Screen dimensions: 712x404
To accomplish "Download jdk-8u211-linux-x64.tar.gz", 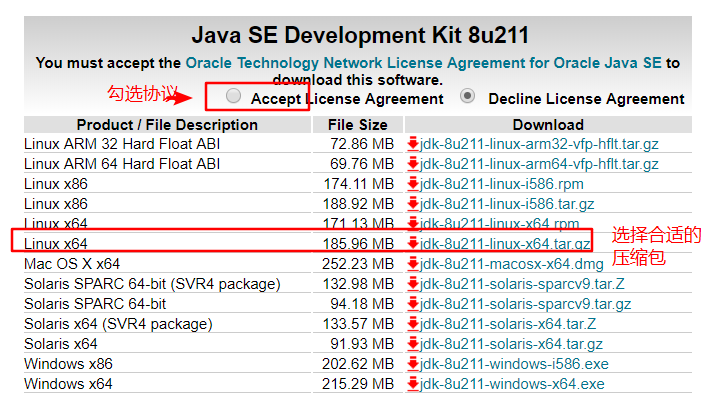I will coord(505,244).
